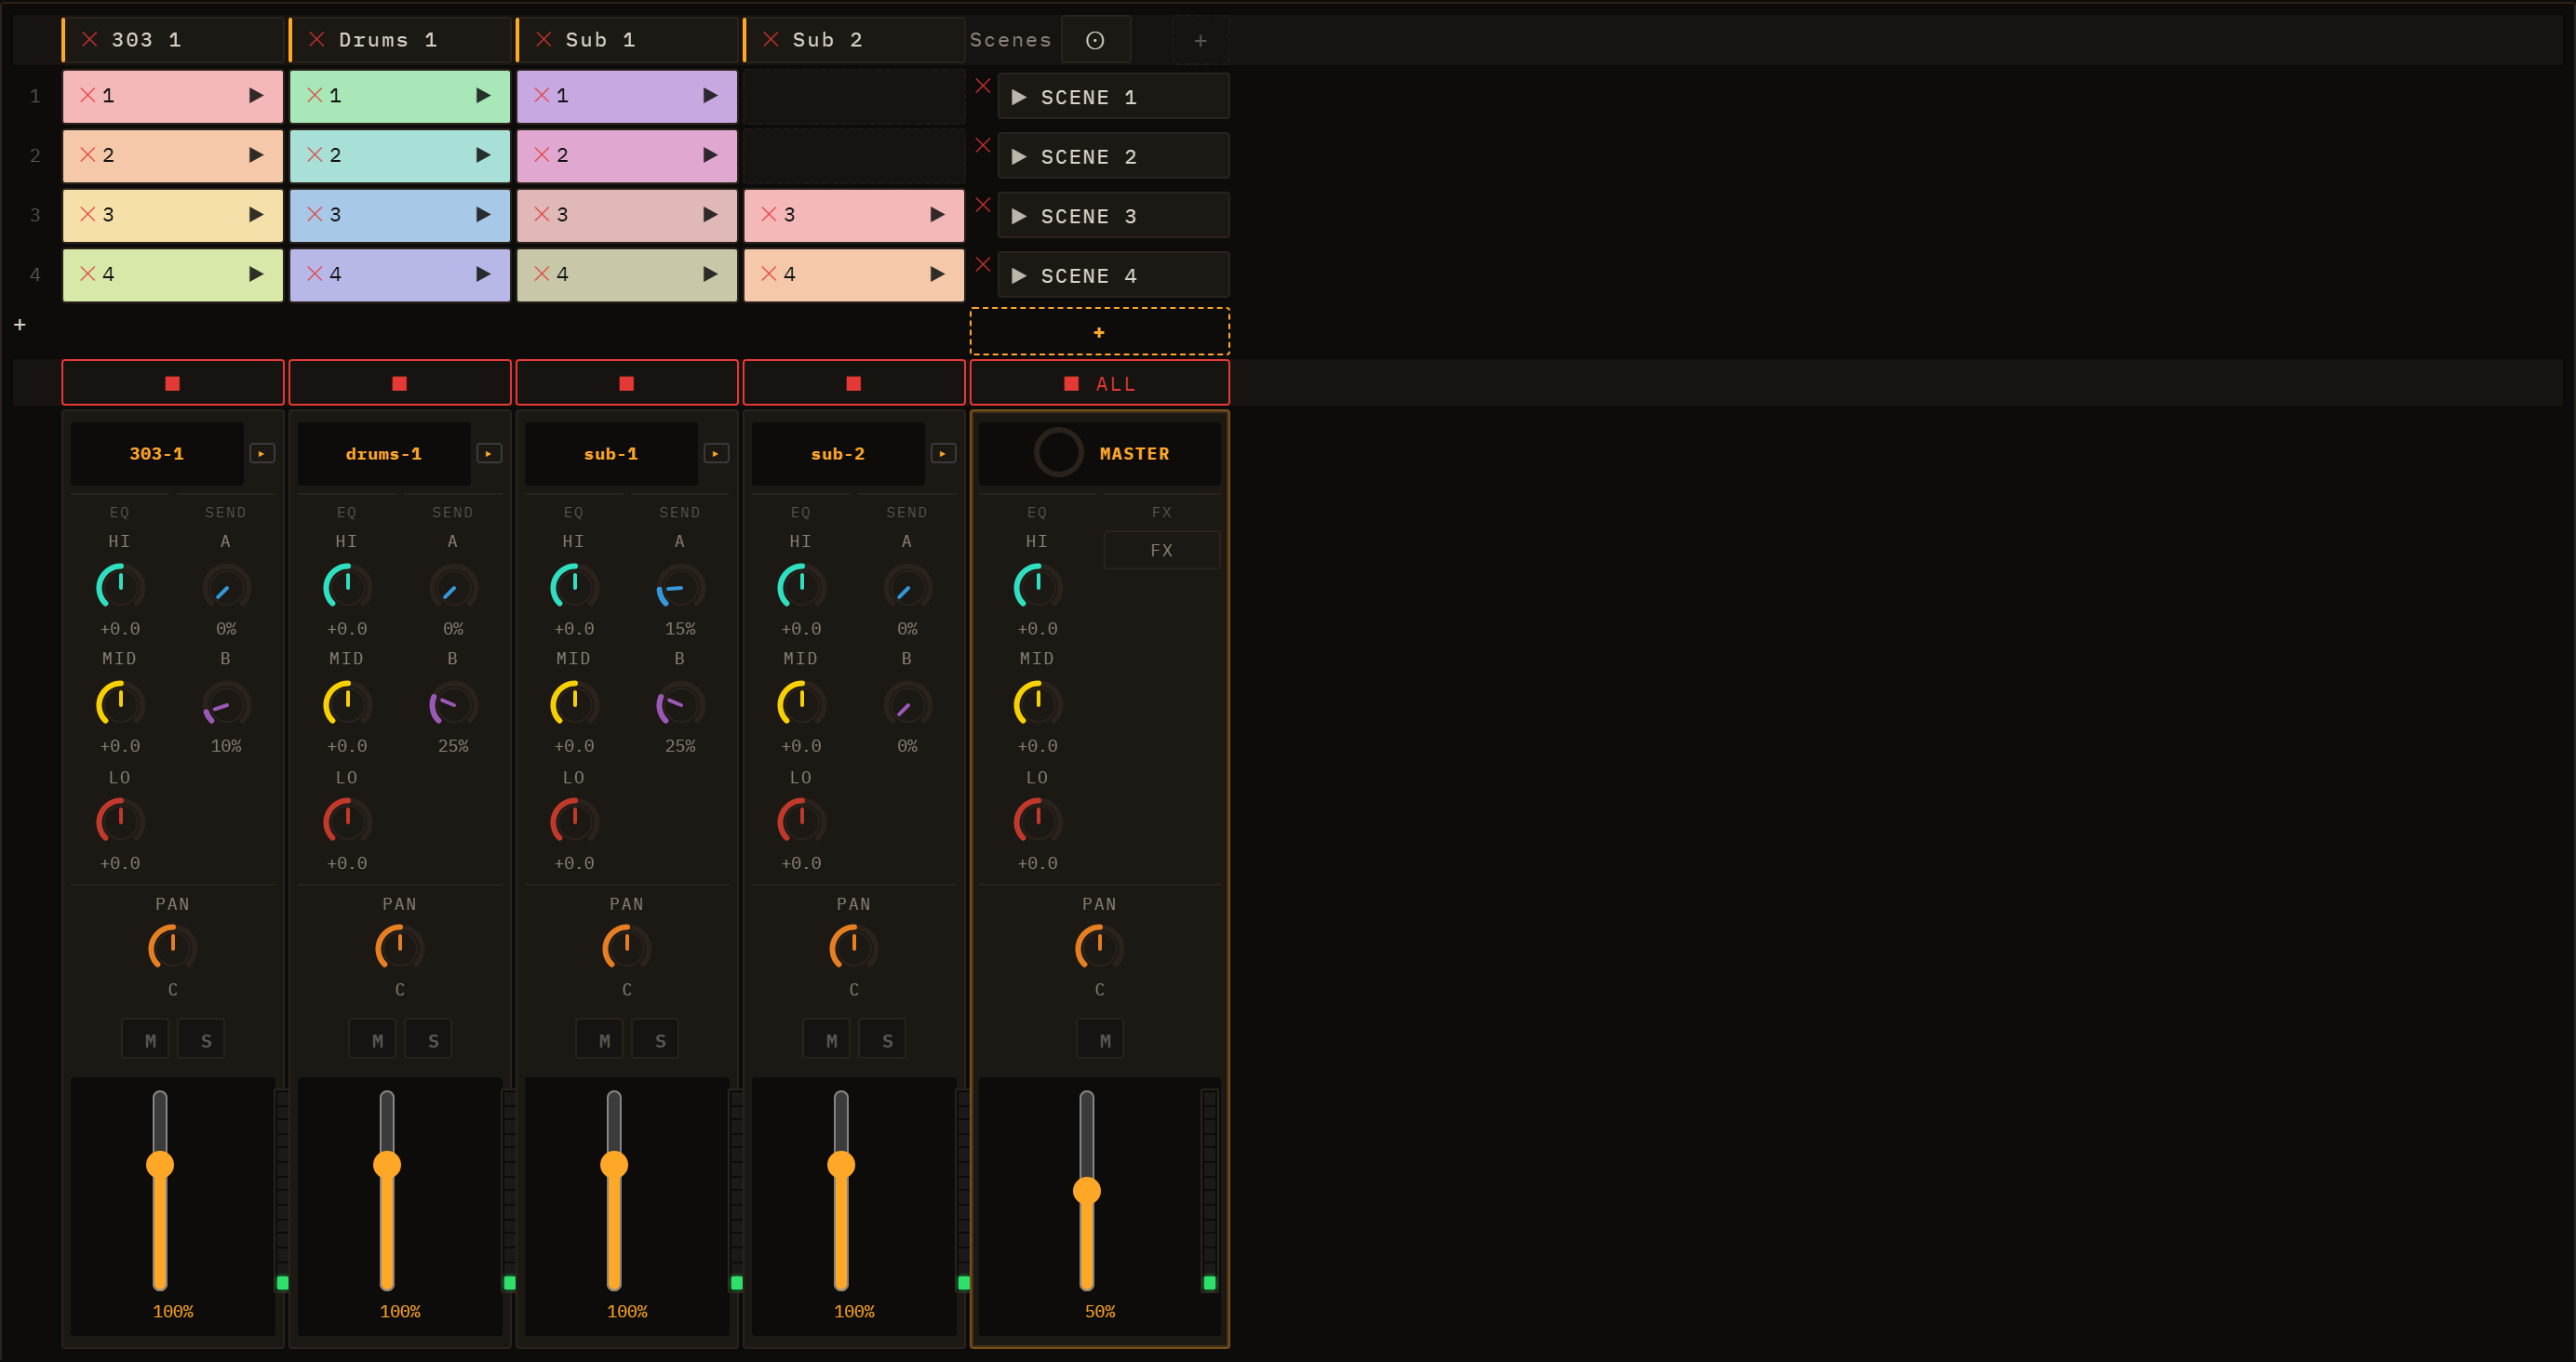Click the round dial beside the MASTER label
The height and width of the screenshot is (1362, 2576).
click(1058, 453)
